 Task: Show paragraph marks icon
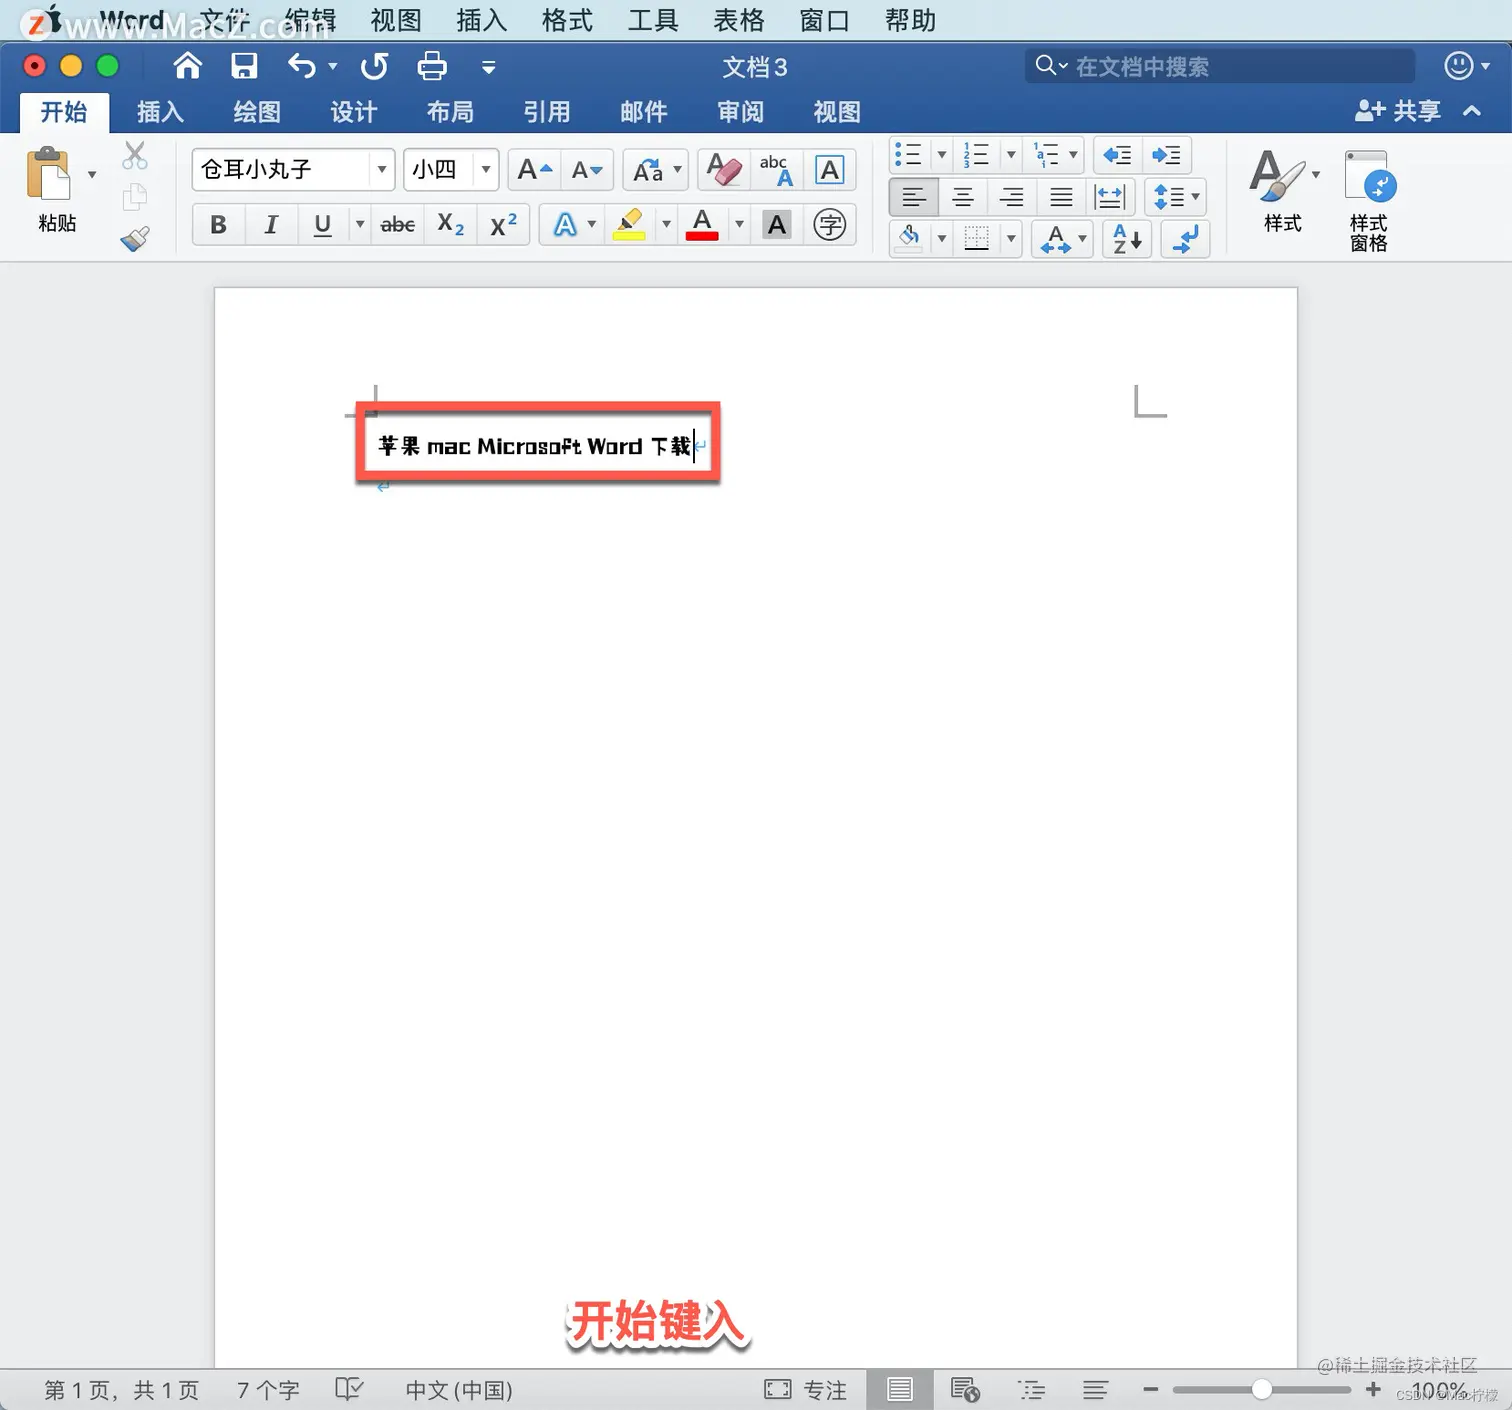1186,239
